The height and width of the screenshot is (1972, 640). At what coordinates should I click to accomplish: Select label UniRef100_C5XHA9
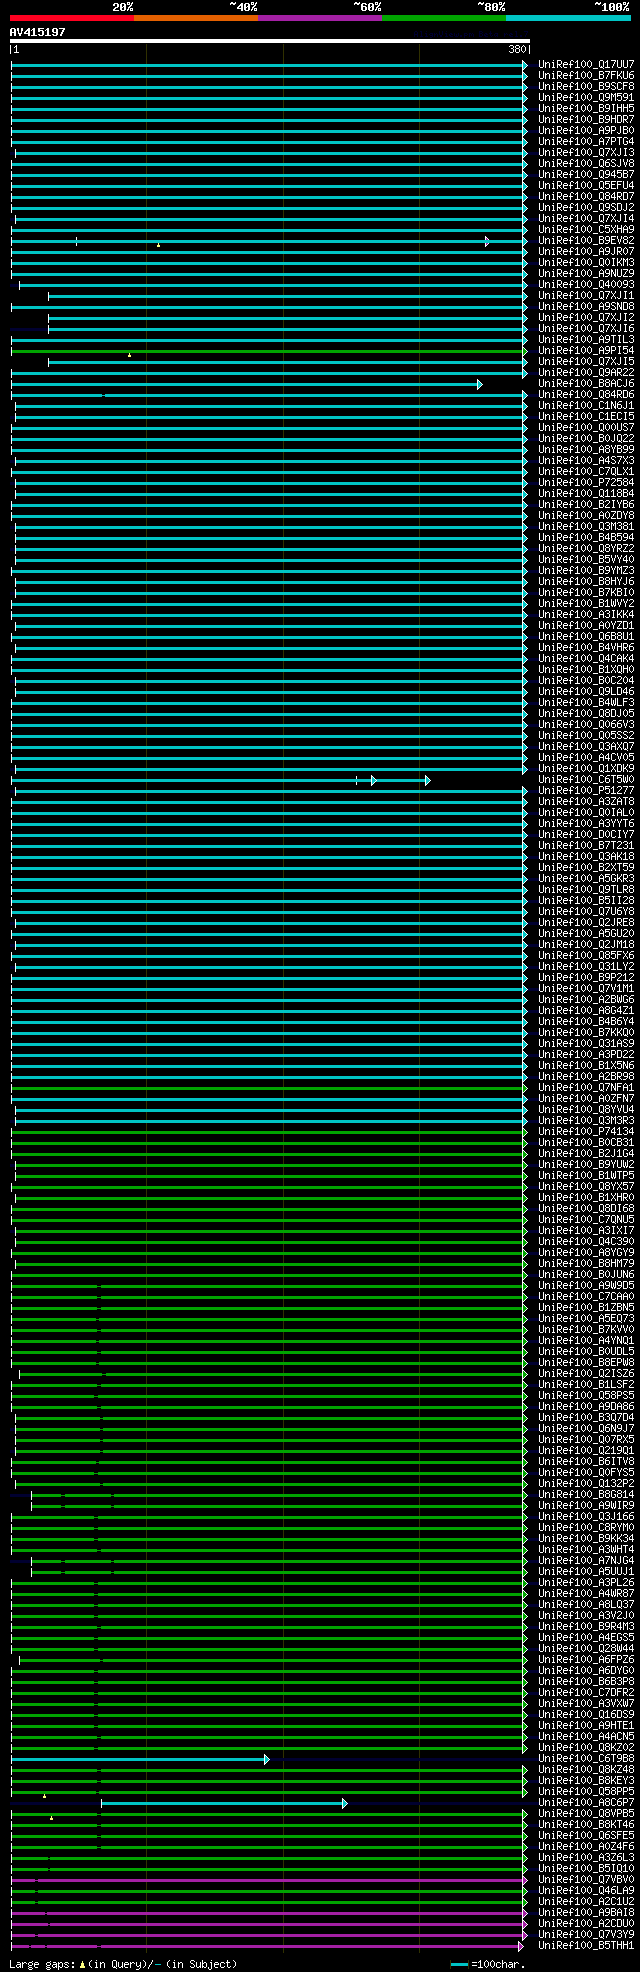(x=586, y=230)
